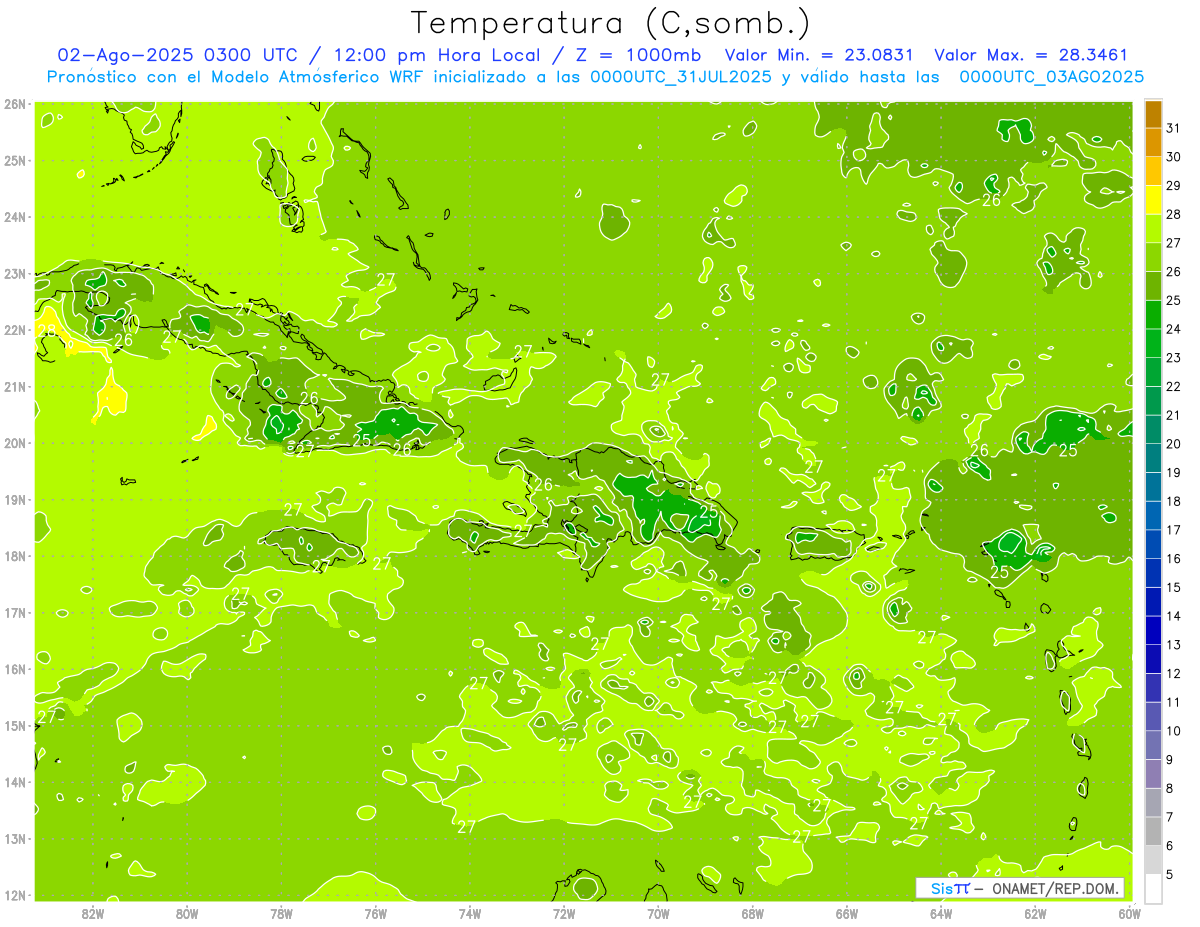Click the "21N" latitude axis label

point(15,387)
